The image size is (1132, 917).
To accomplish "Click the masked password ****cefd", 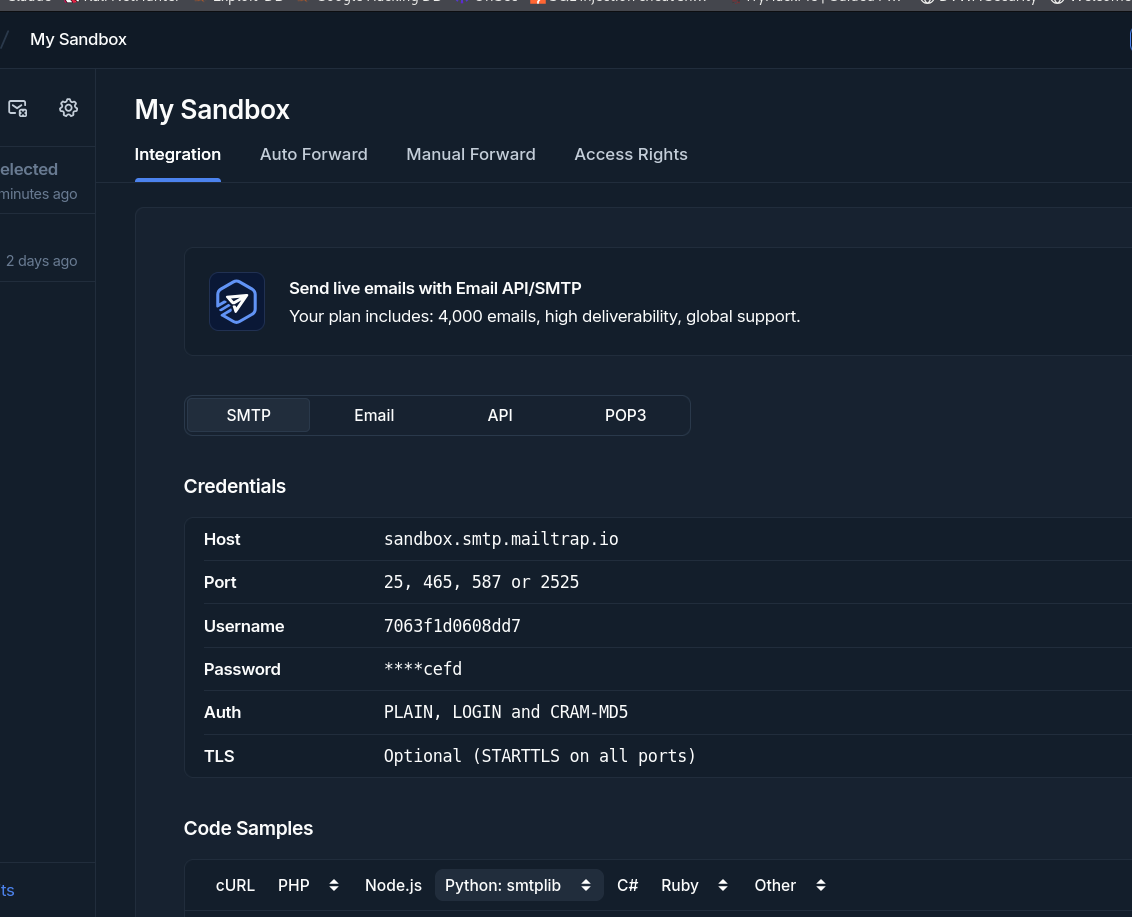I will pyautogui.click(x=423, y=669).
